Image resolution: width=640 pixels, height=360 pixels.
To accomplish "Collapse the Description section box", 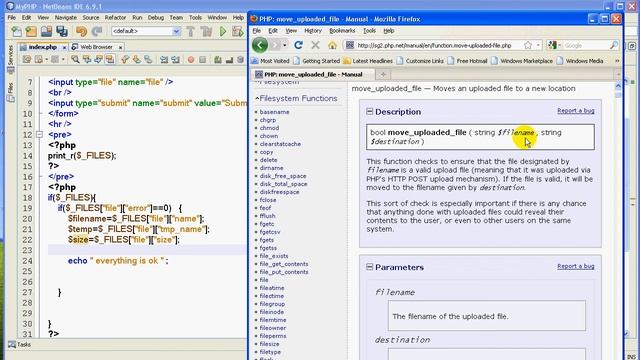I will click(369, 111).
